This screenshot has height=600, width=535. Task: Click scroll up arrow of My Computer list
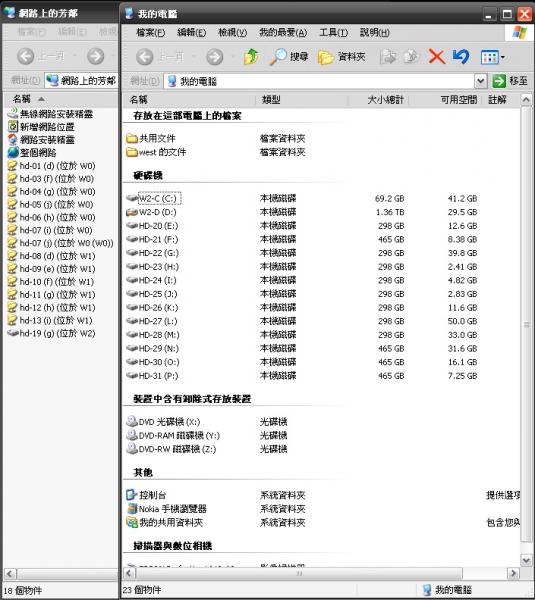(x=526, y=100)
